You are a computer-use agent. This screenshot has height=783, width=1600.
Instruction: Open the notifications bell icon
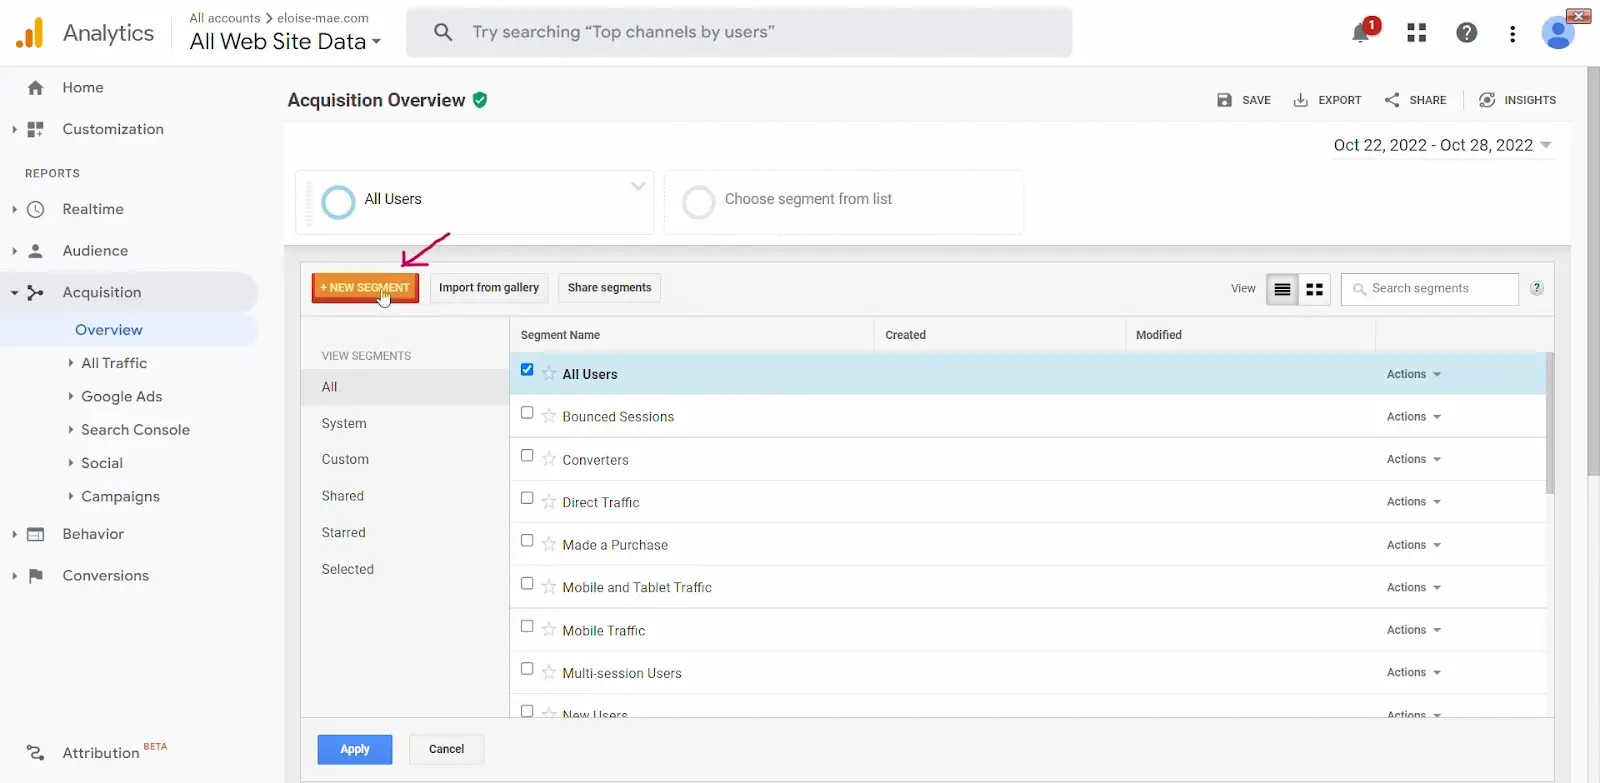(1360, 34)
